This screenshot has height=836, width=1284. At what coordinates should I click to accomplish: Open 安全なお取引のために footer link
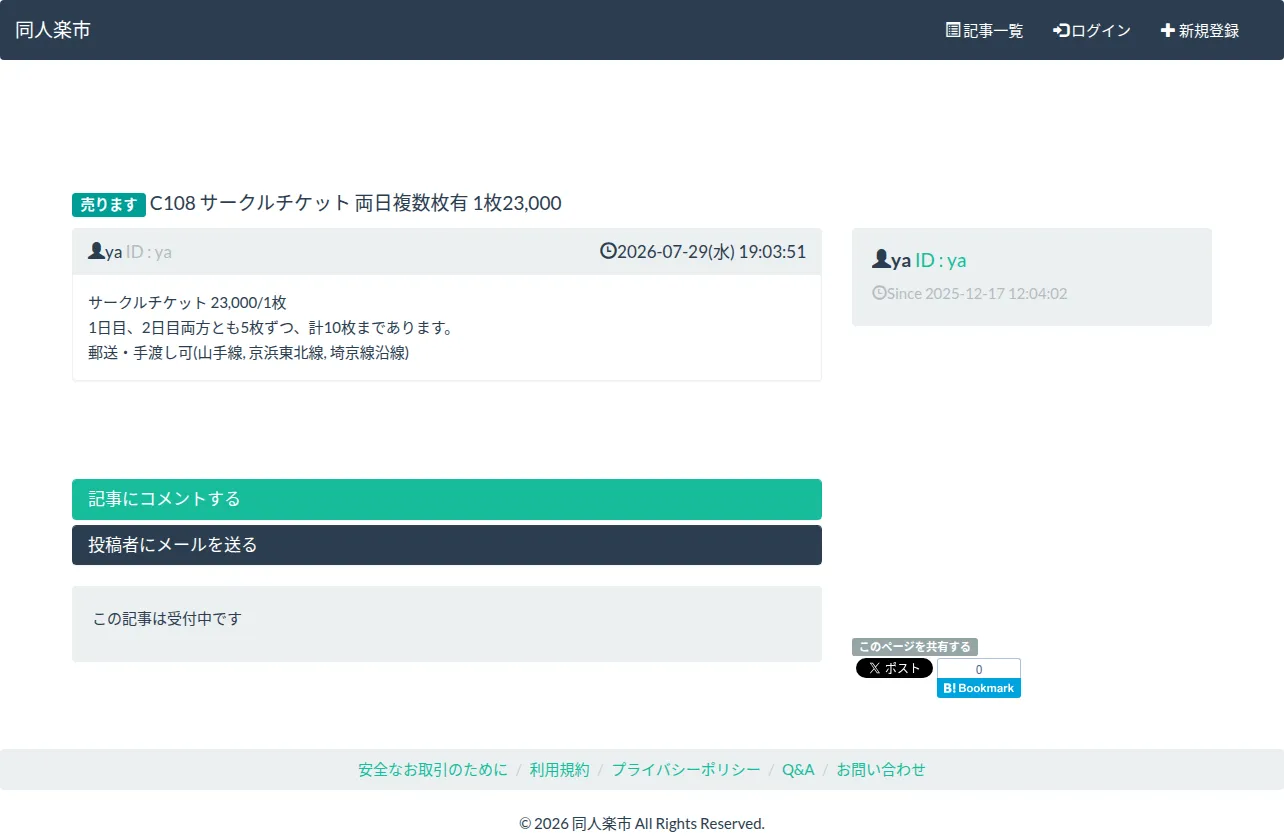point(433,770)
